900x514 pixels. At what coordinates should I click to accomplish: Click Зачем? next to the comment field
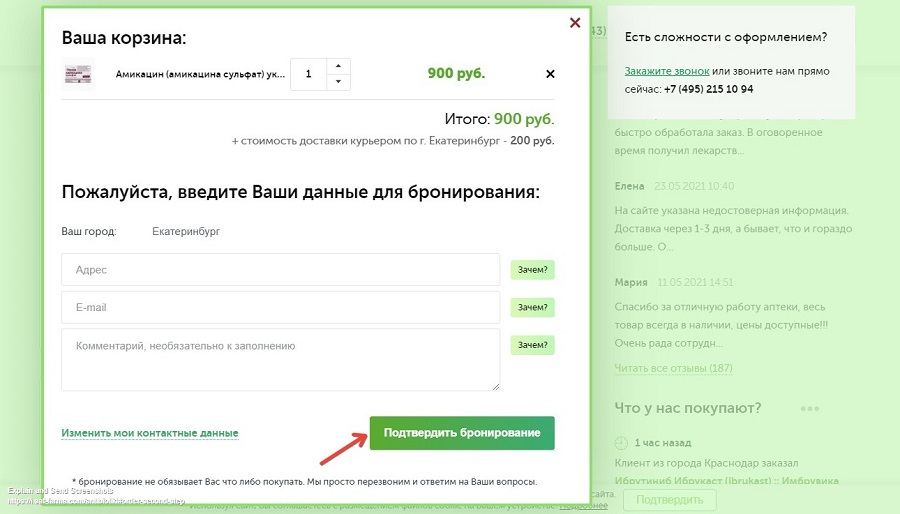[x=532, y=345]
